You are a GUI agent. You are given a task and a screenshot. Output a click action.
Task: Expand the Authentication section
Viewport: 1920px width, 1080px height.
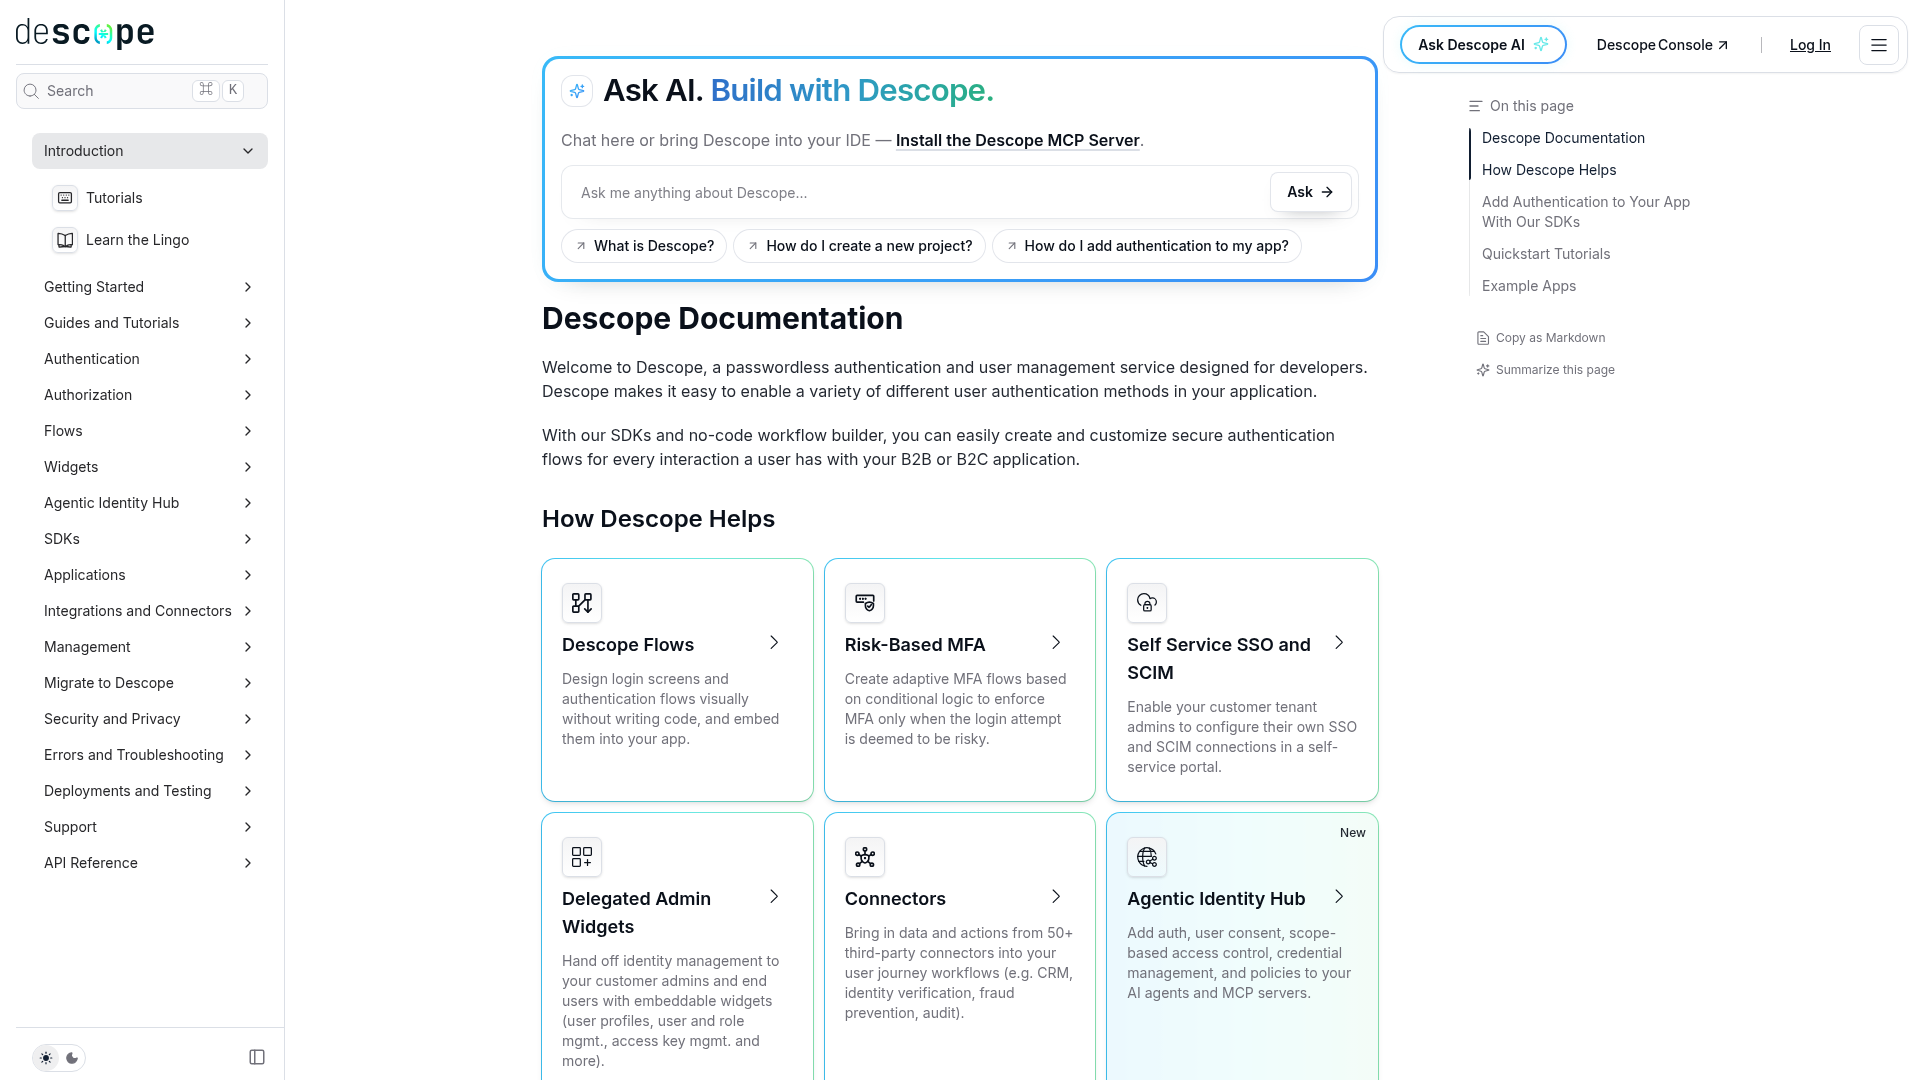point(150,359)
